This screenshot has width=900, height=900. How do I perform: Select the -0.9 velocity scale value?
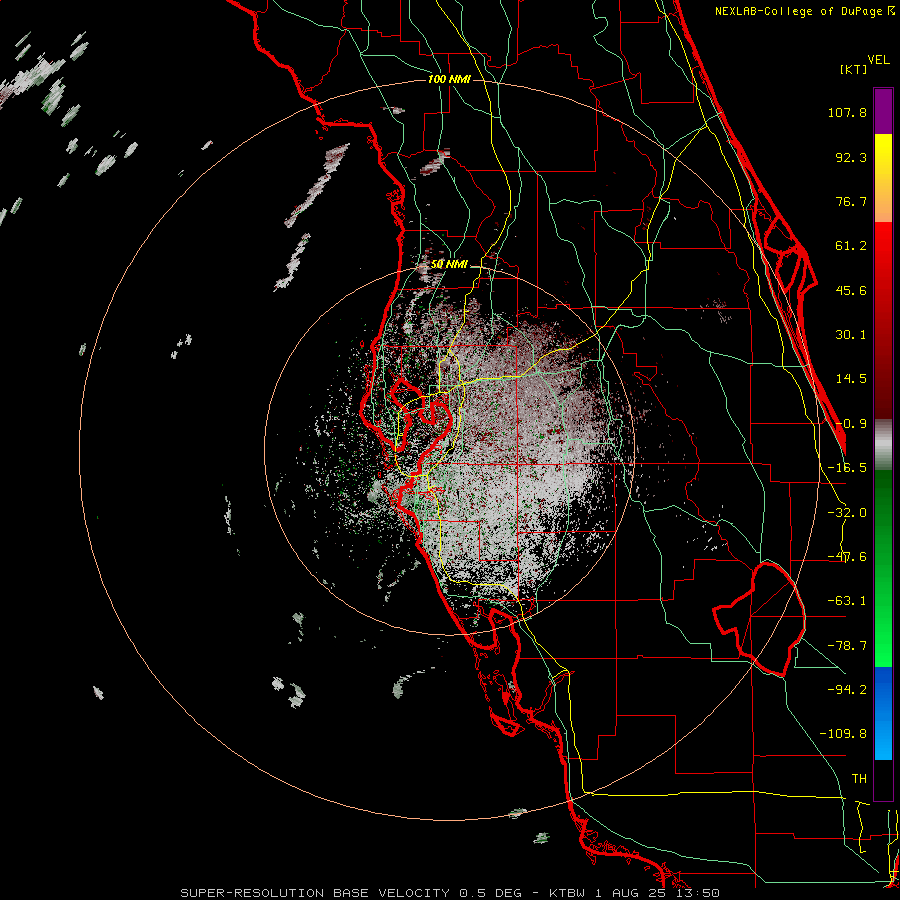pyautogui.click(x=851, y=424)
